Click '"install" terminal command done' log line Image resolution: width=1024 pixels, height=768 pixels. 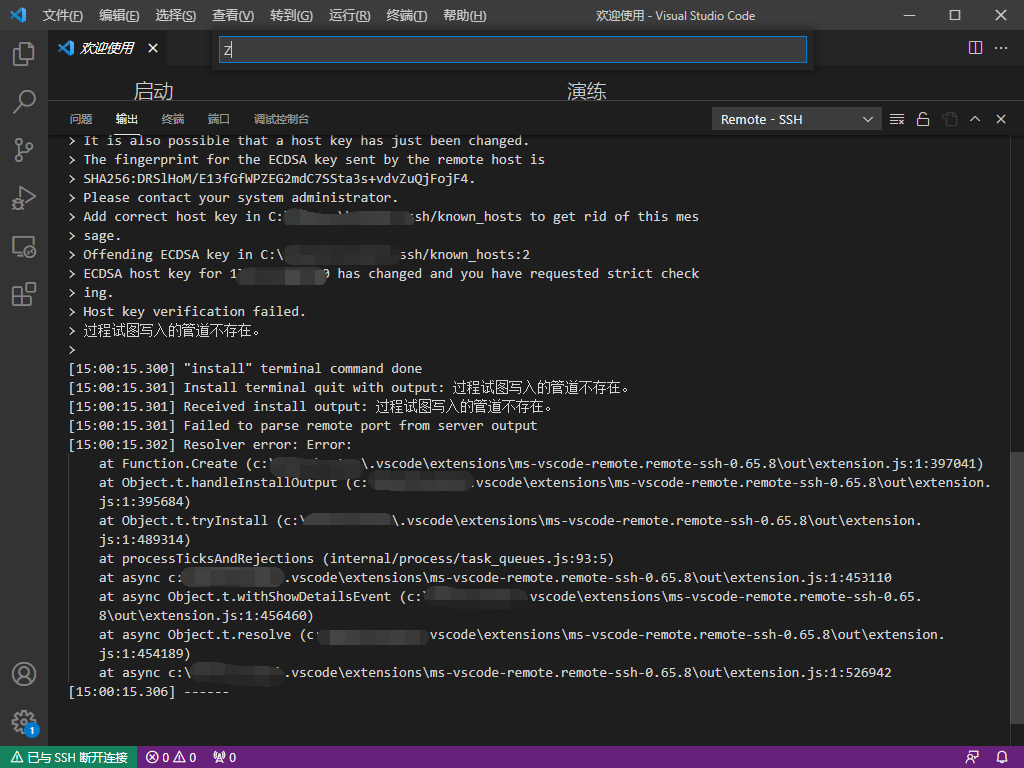point(246,368)
